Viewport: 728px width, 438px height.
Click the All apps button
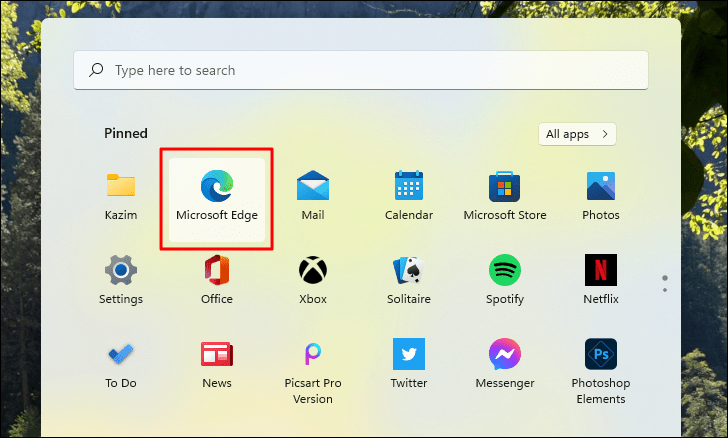point(577,134)
